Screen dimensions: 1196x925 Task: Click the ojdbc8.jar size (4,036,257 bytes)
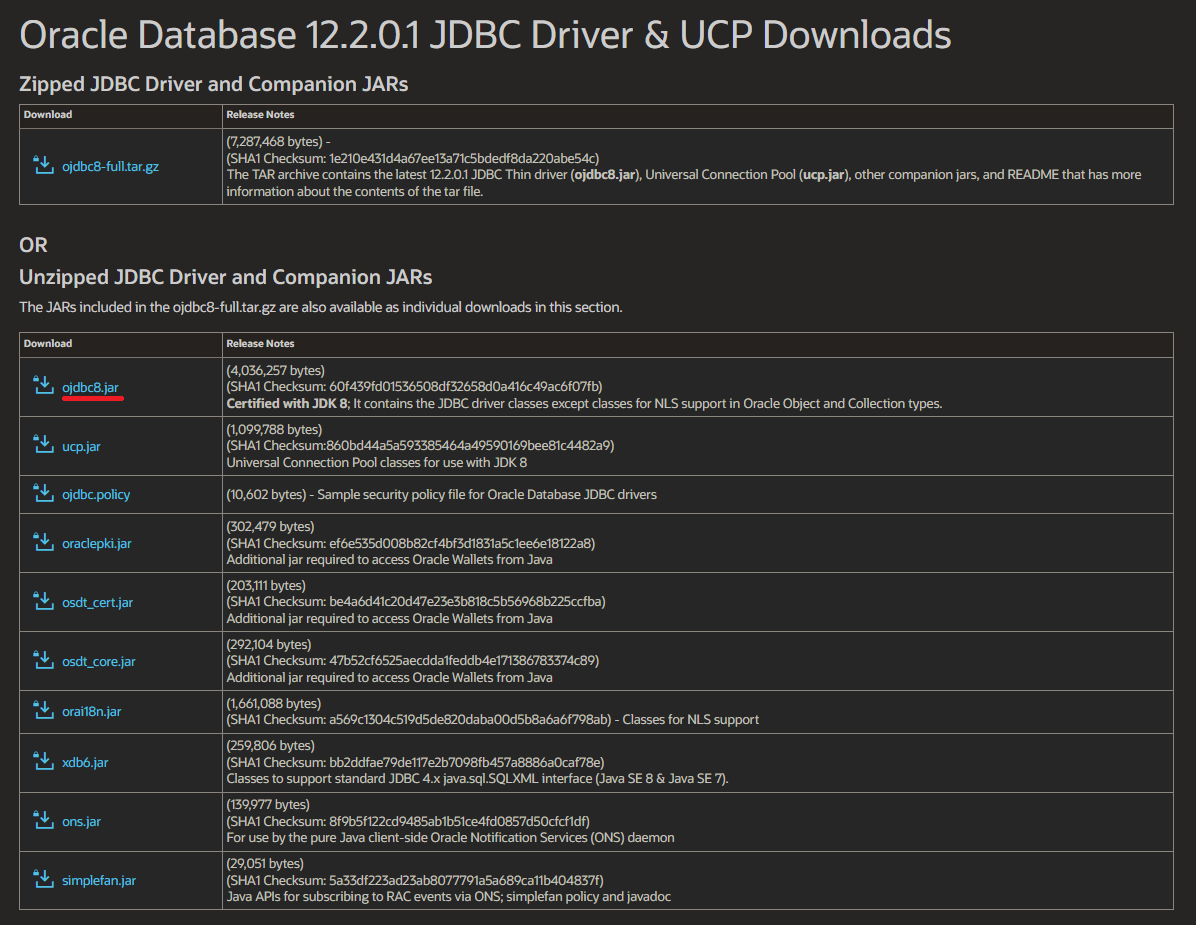pyautogui.click(x=275, y=371)
